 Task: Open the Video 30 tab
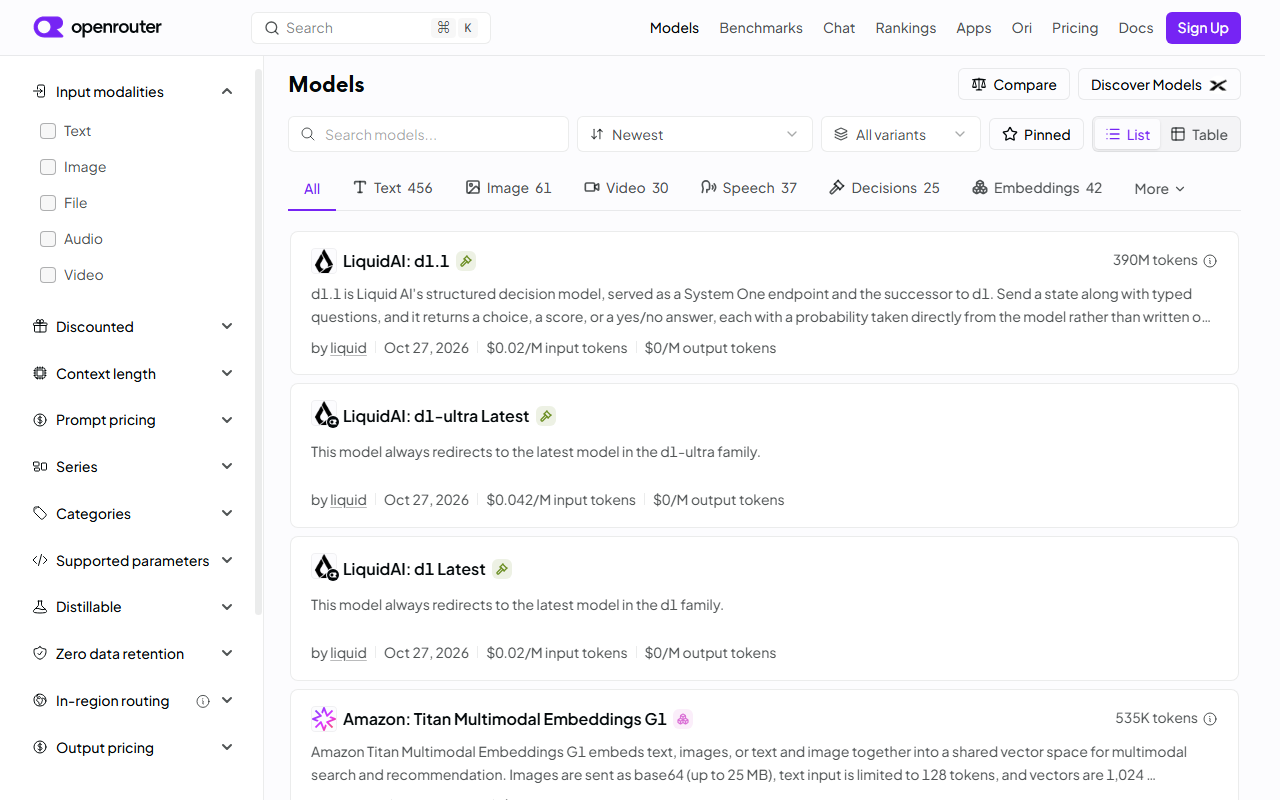(626, 188)
